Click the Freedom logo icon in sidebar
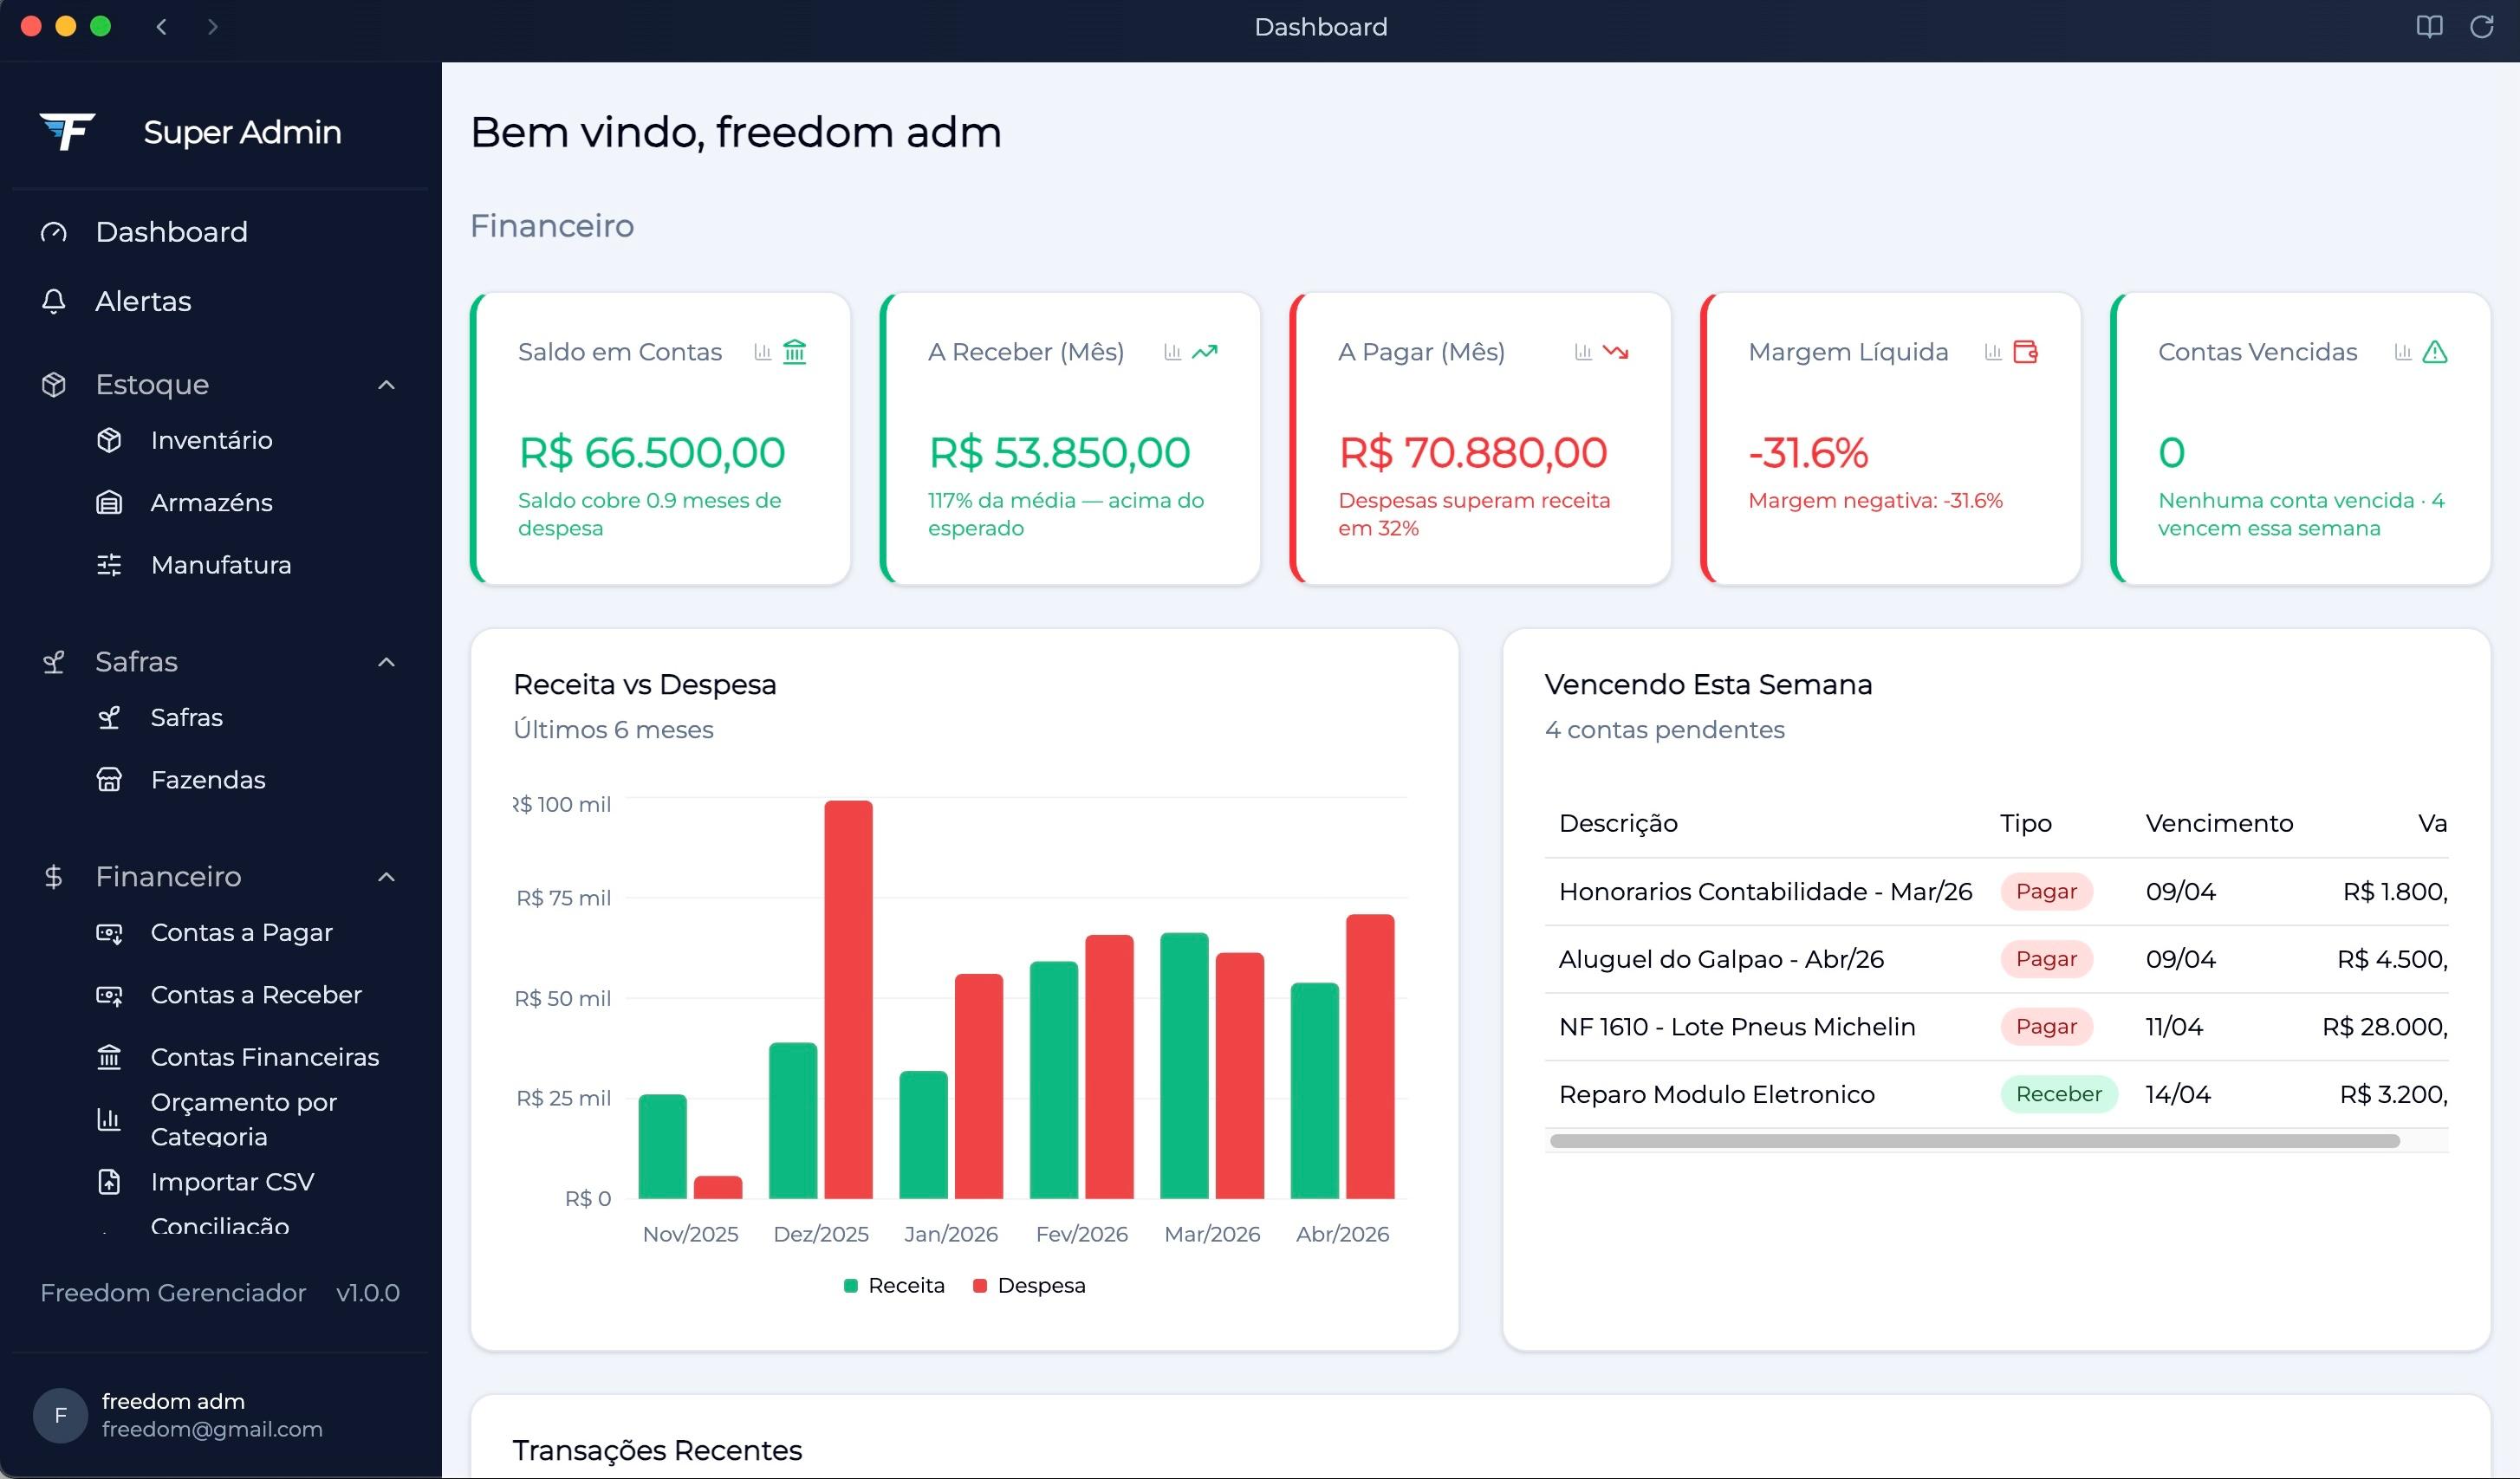Viewport: 2520px width, 1479px height. click(67, 131)
